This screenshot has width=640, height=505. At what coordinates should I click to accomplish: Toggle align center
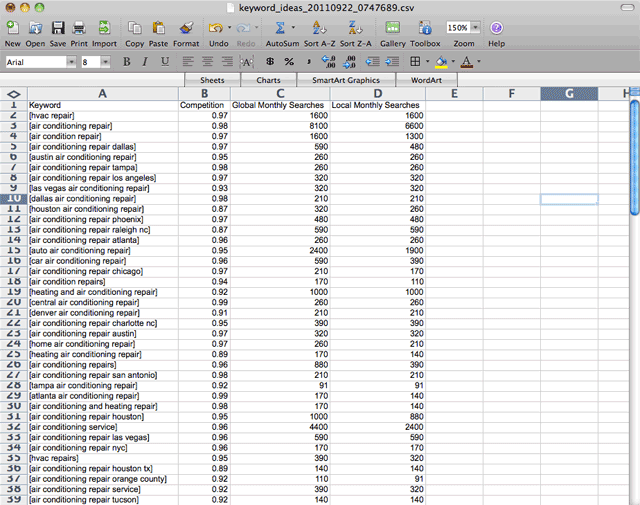point(207,62)
